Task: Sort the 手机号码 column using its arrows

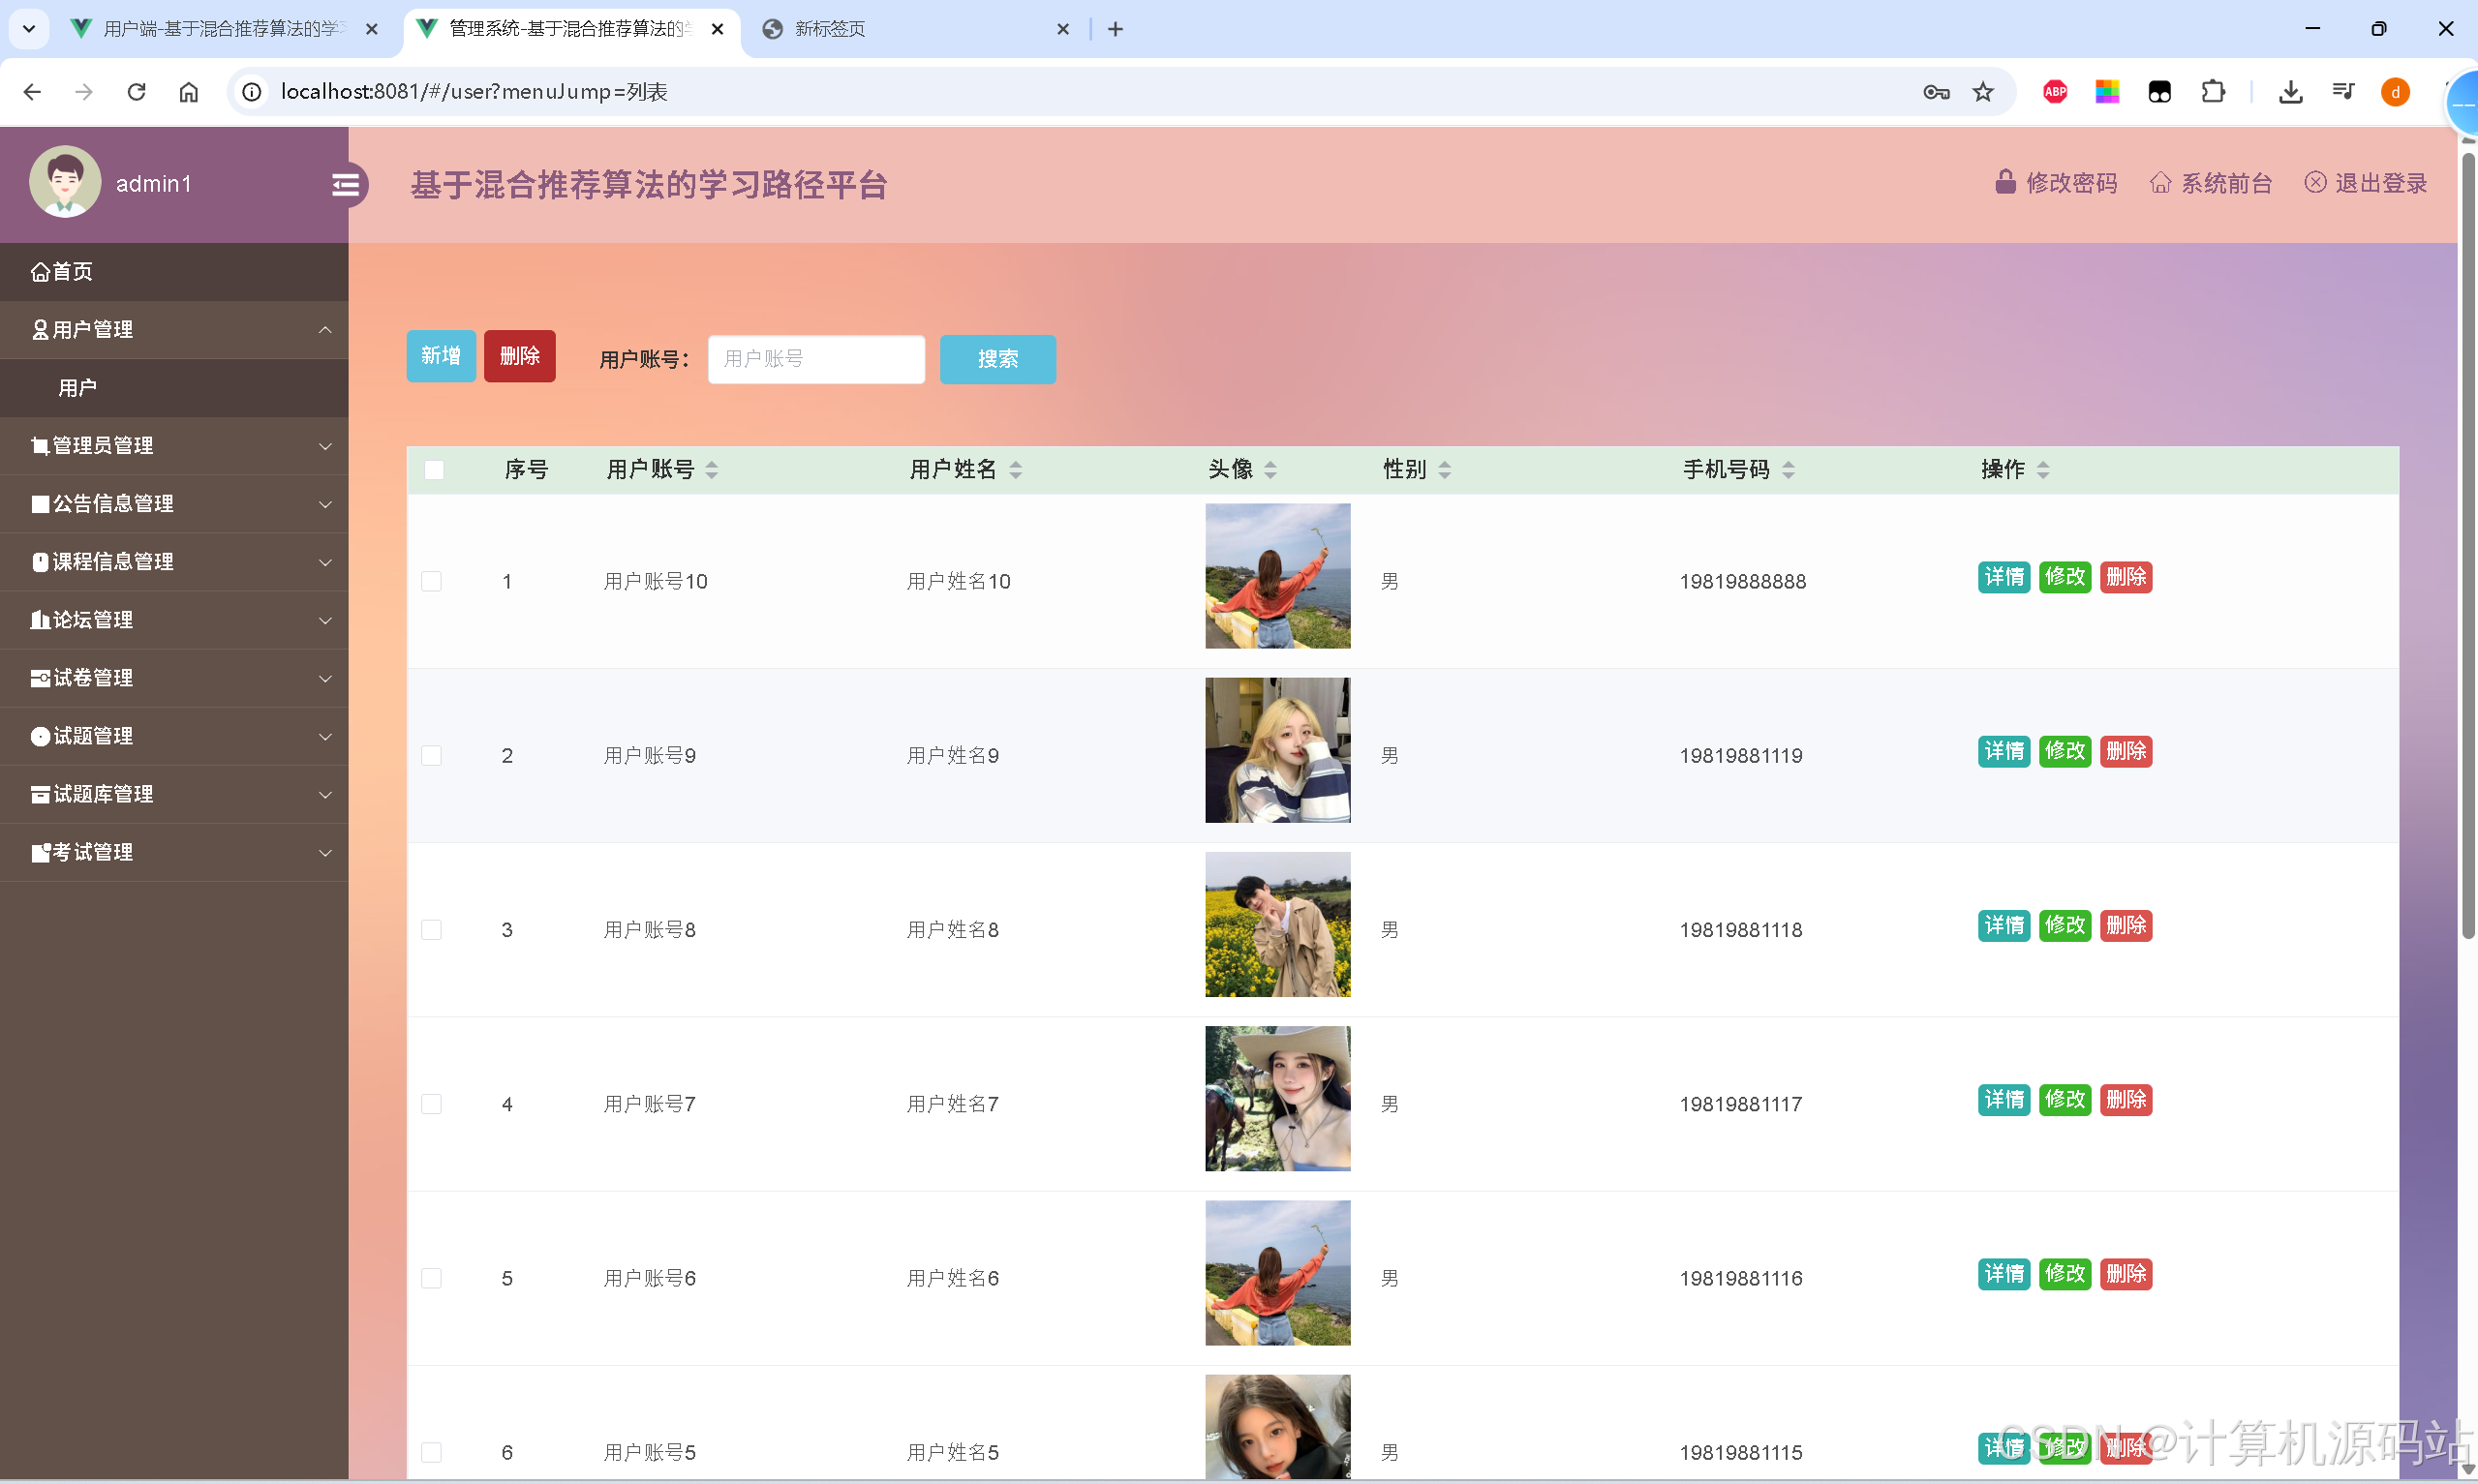Action: [x=1789, y=469]
